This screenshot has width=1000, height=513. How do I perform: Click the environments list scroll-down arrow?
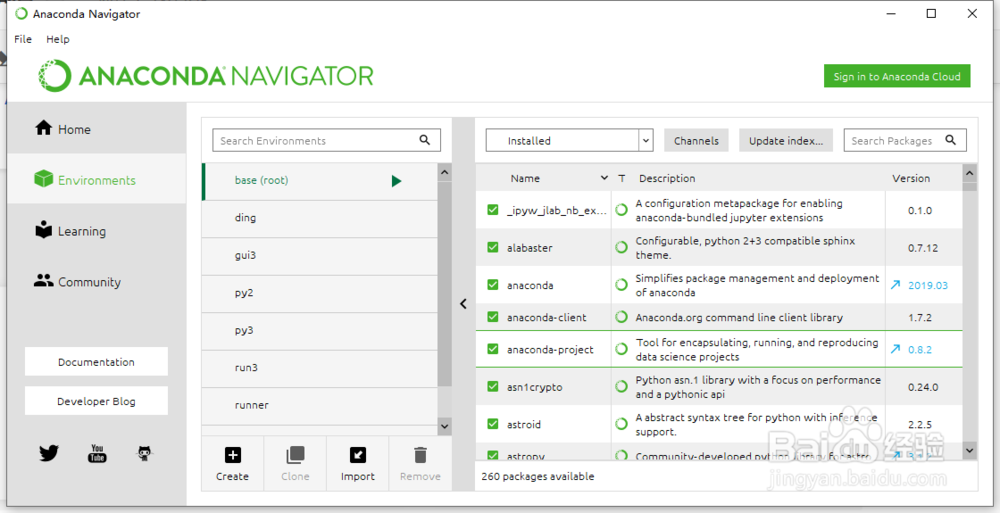coord(445,426)
